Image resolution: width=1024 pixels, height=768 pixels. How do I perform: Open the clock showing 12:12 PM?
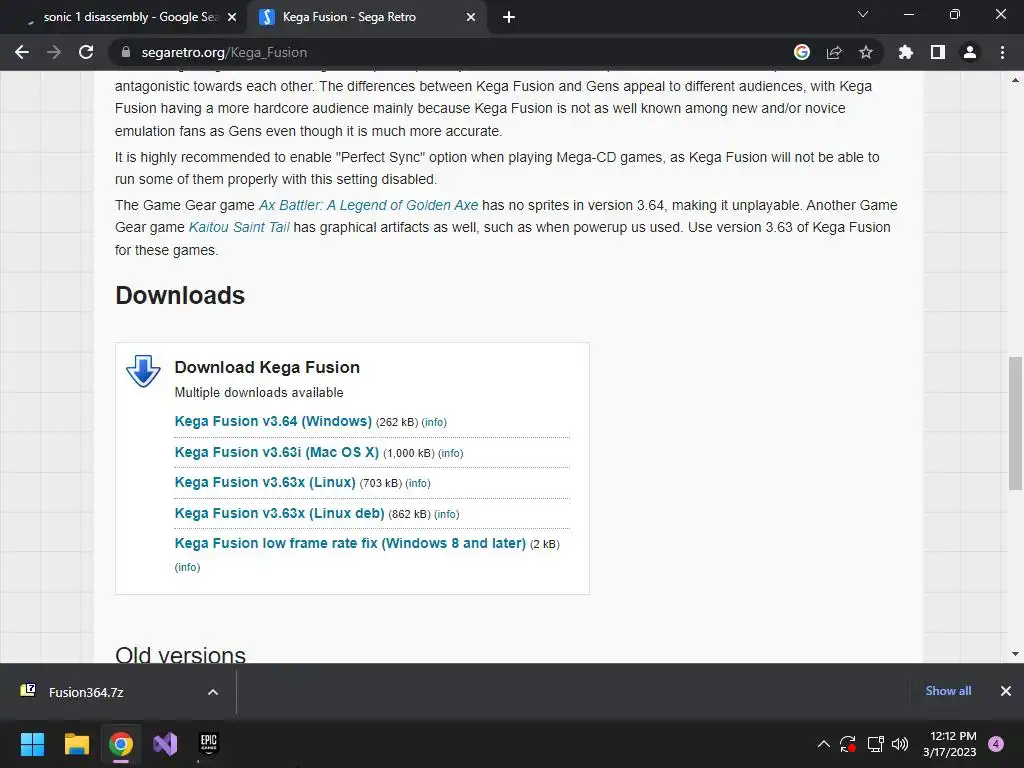point(950,744)
